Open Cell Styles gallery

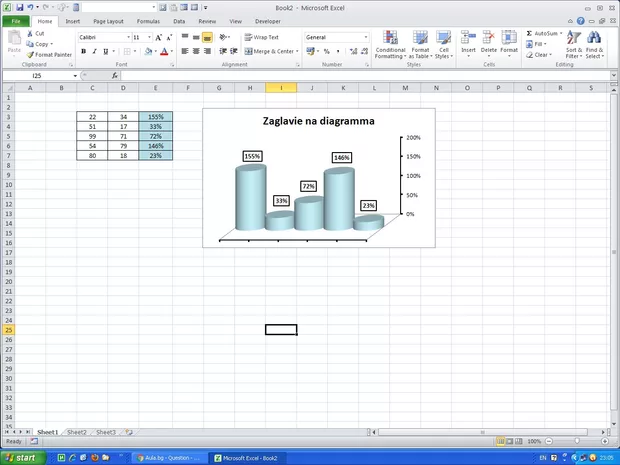coord(443,45)
